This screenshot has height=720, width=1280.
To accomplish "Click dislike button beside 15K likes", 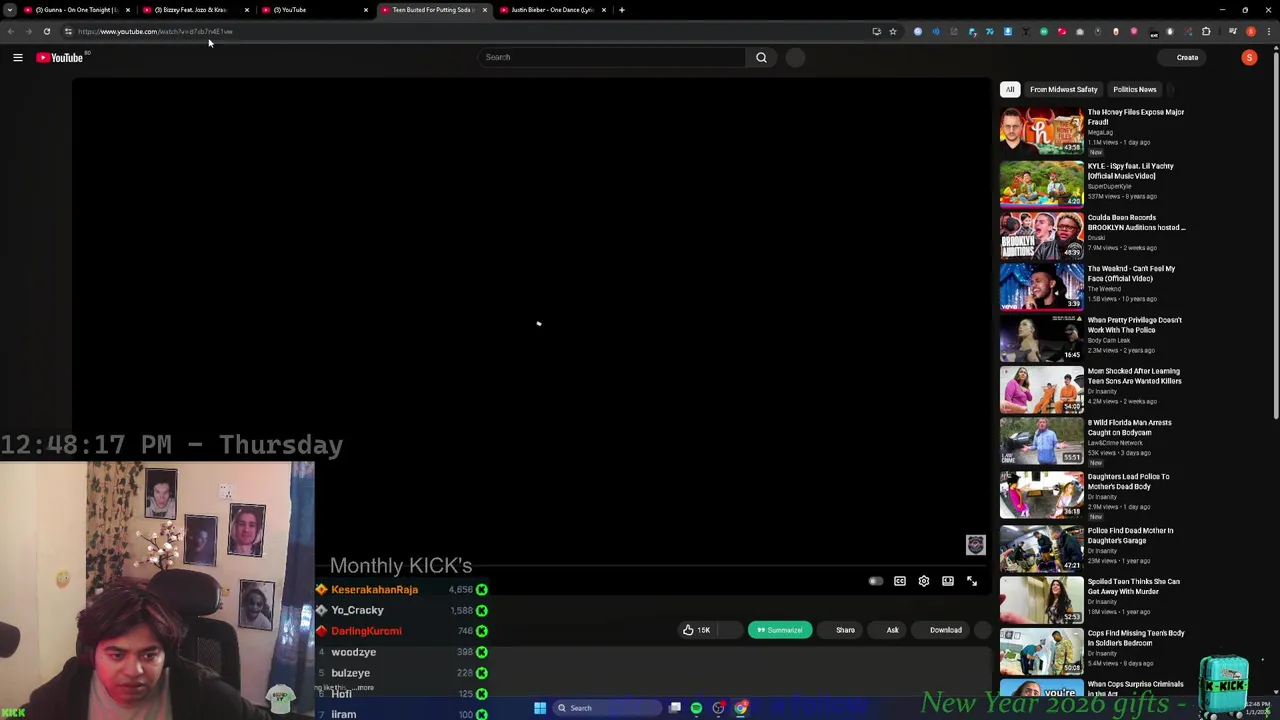I will point(732,630).
